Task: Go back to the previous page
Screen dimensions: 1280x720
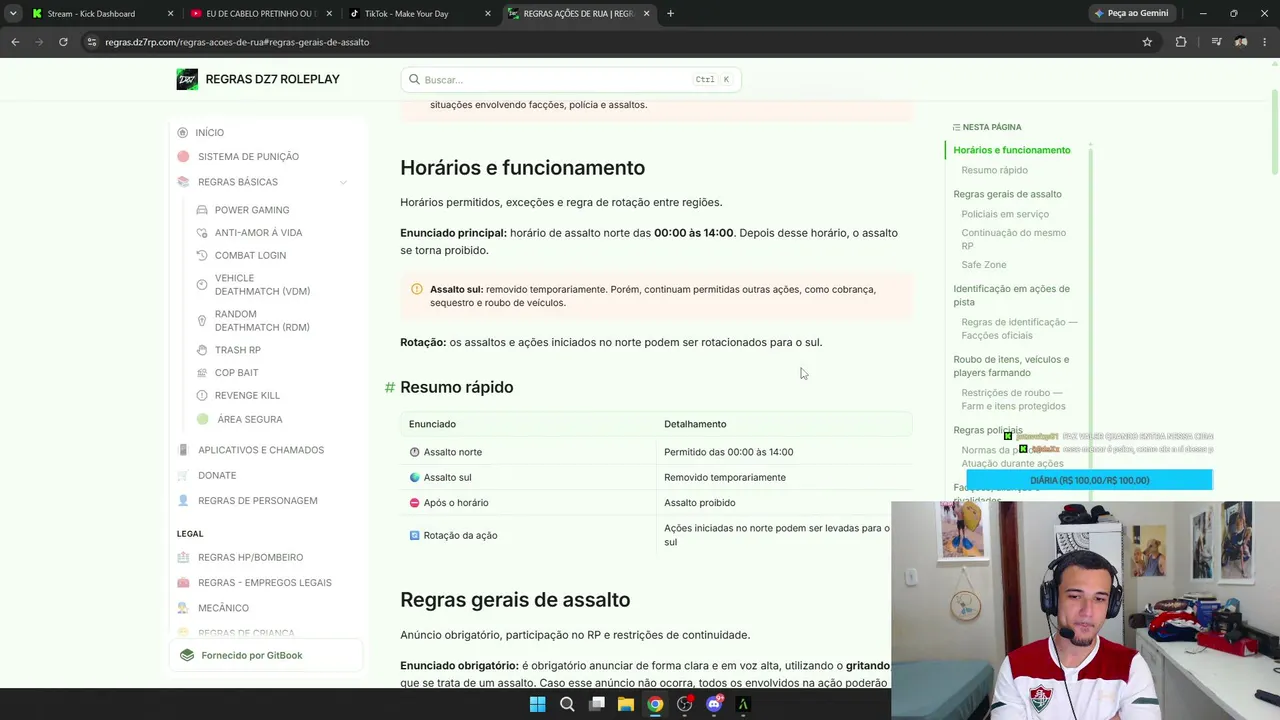Action: point(15,42)
